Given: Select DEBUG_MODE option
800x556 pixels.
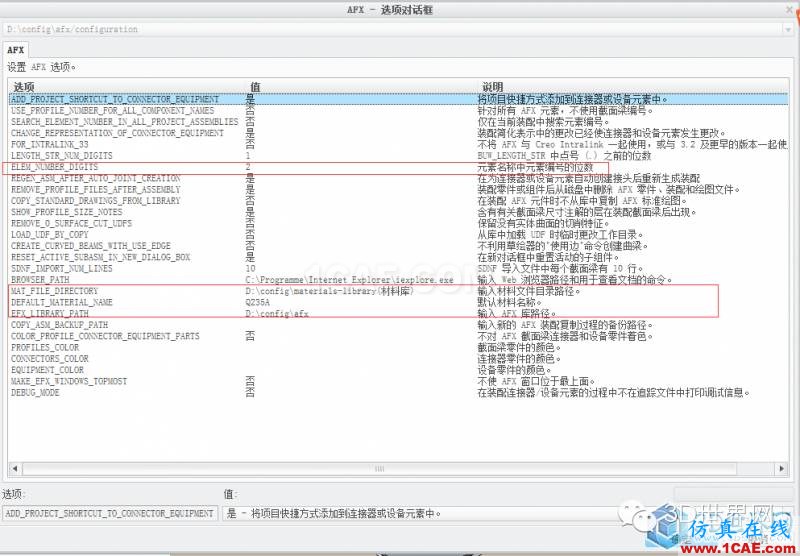Looking at the screenshot, I should pos(35,392).
